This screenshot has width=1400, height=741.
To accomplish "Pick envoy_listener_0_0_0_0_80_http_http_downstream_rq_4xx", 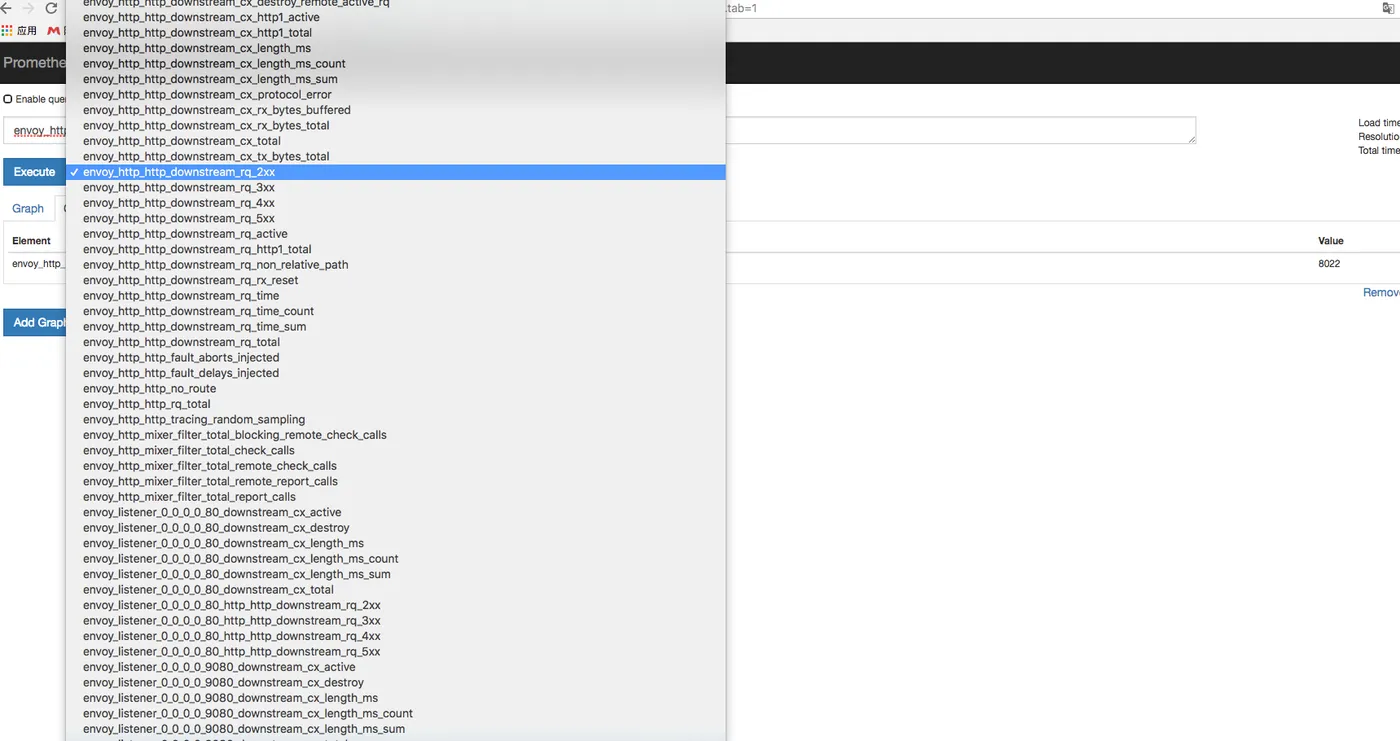I will click(x=396, y=637).
